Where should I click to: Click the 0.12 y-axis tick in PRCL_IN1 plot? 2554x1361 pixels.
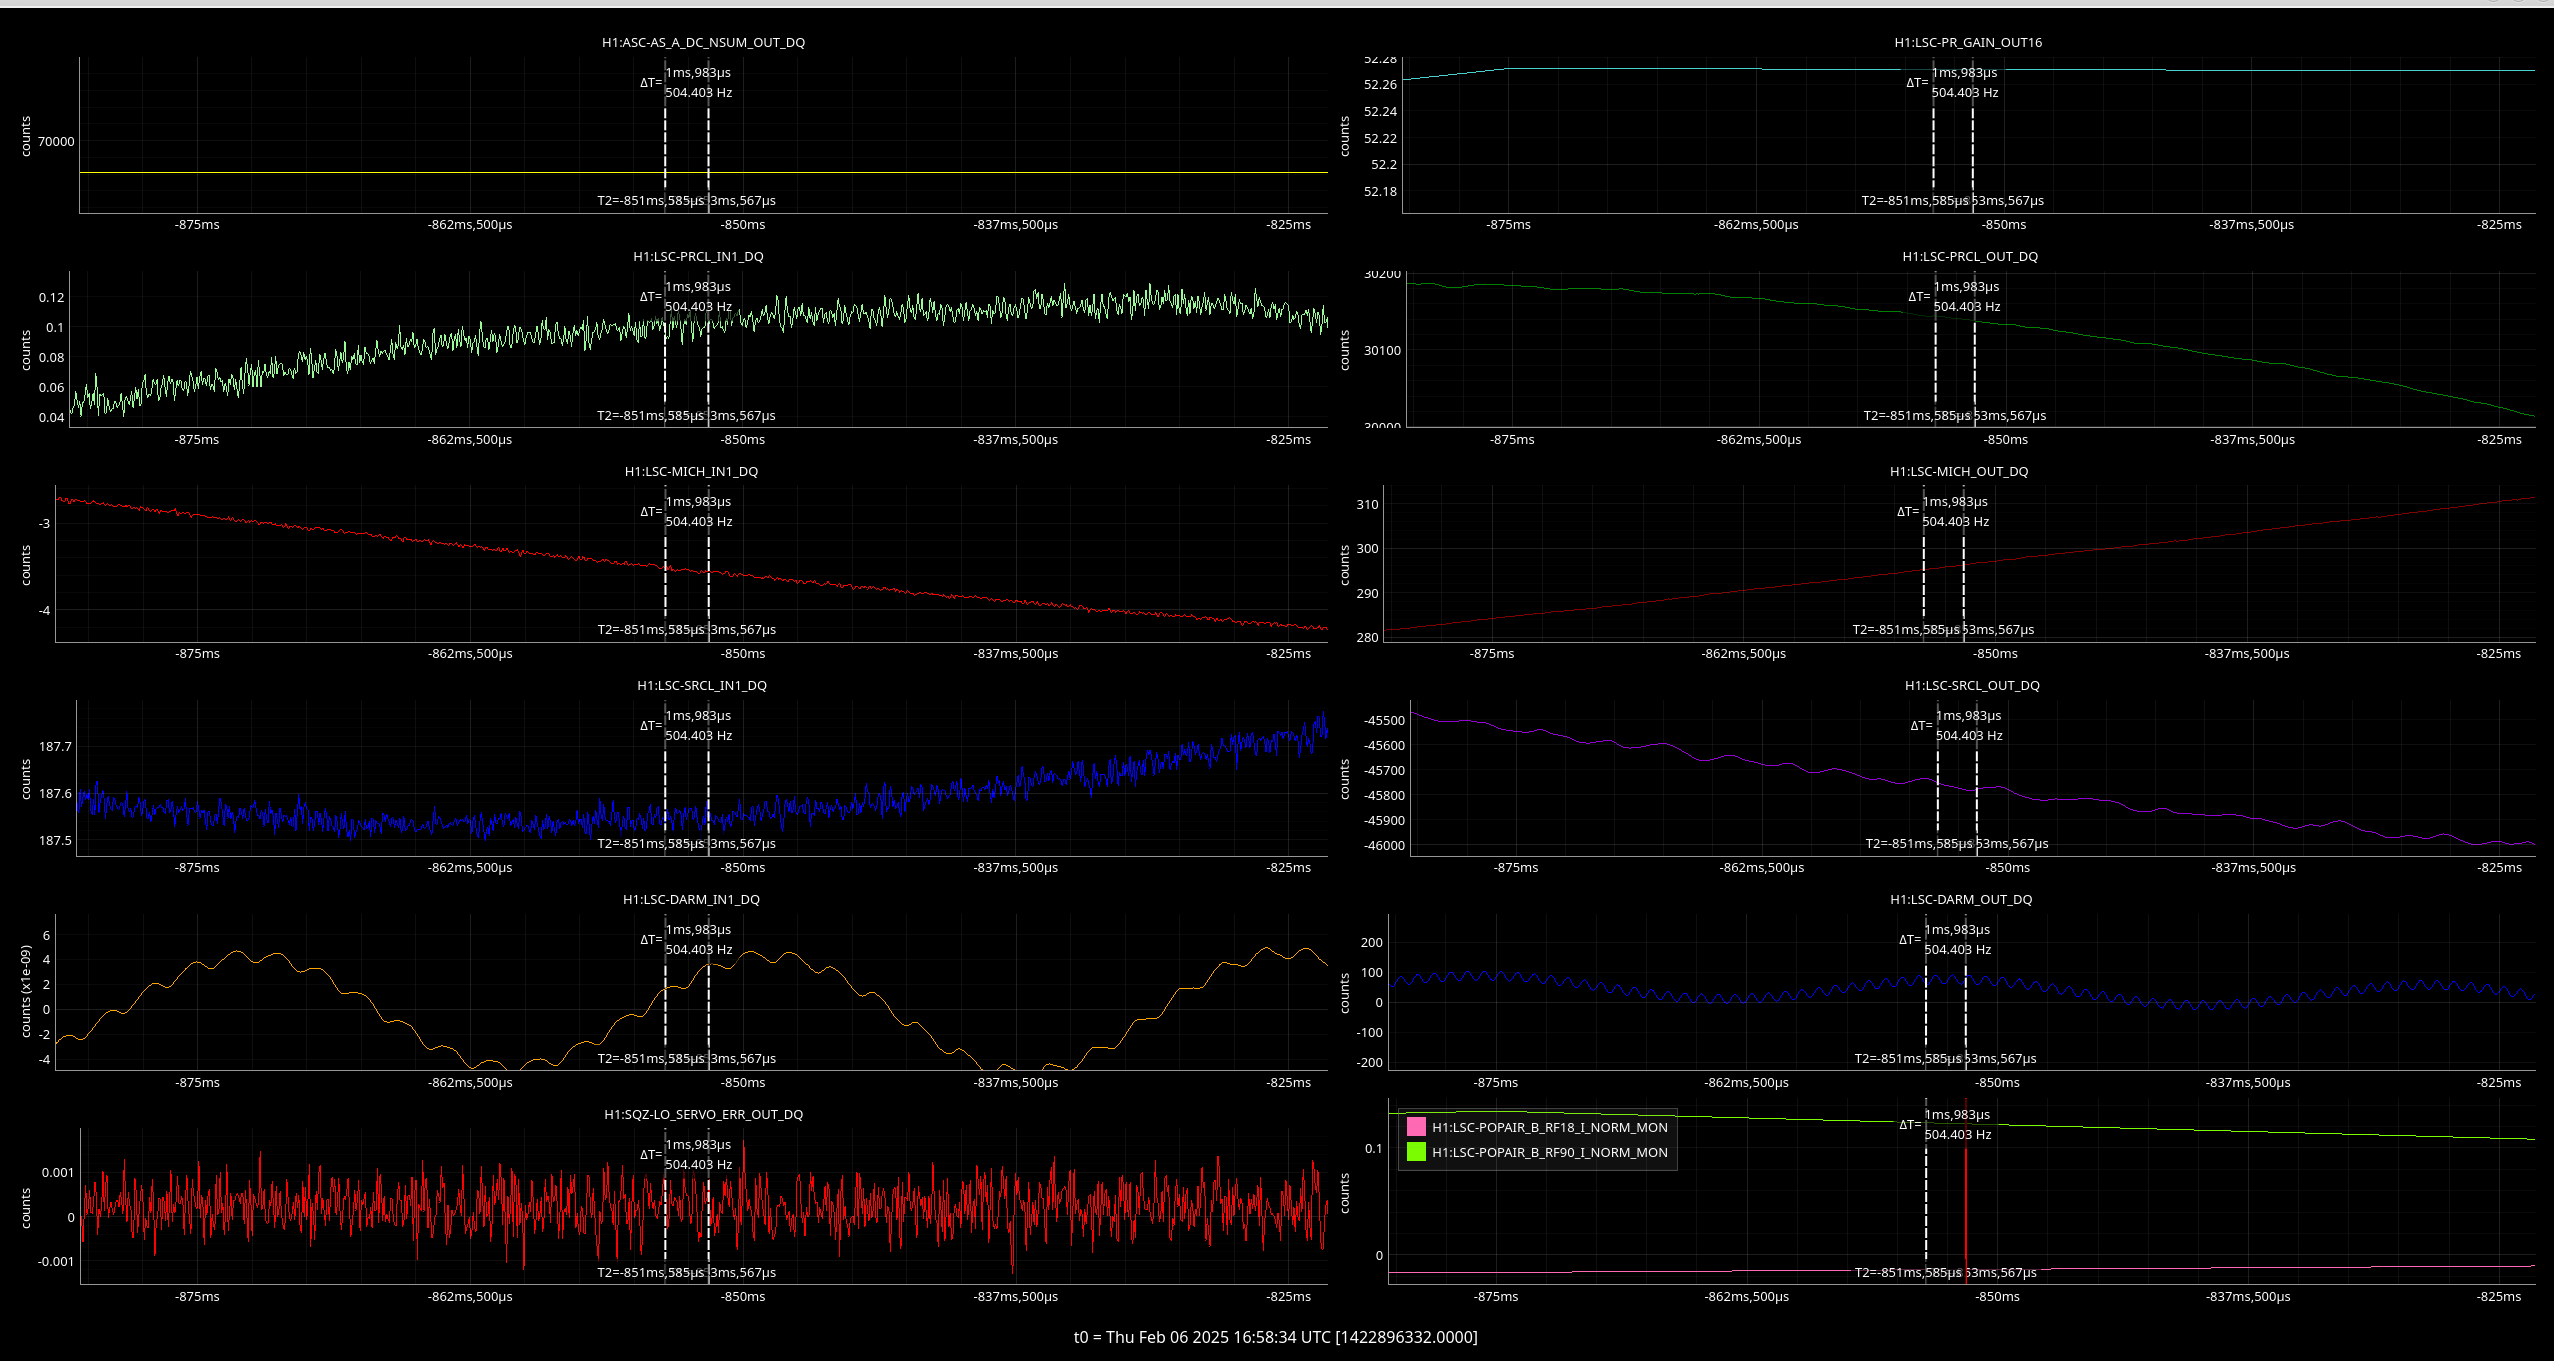pyautogui.click(x=52, y=298)
